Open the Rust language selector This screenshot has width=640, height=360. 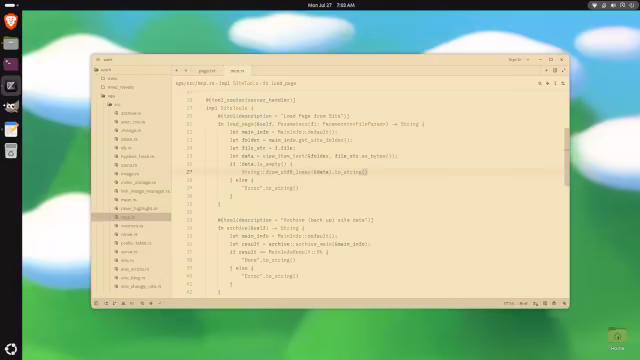pyautogui.click(x=524, y=303)
